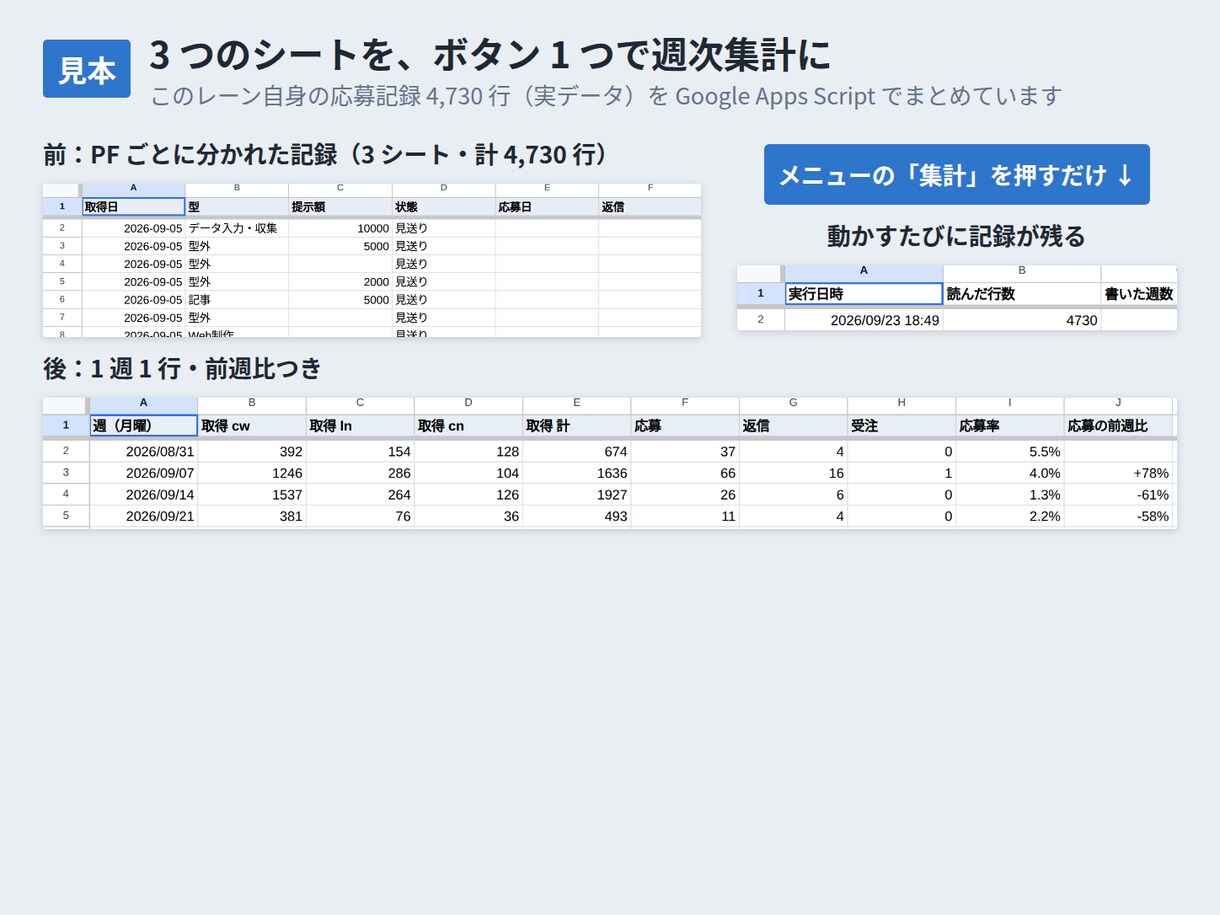Select the 取得 計 header cell
This screenshot has height=915, width=1220.
[577, 426]
